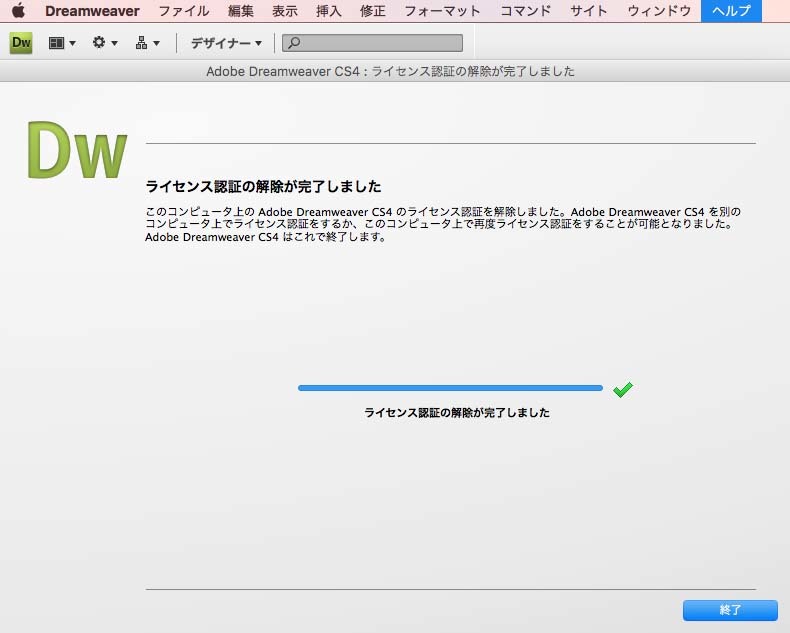
Task: Click the heading ライセンス認証の解除が完了しました
Action: [263, 186]
